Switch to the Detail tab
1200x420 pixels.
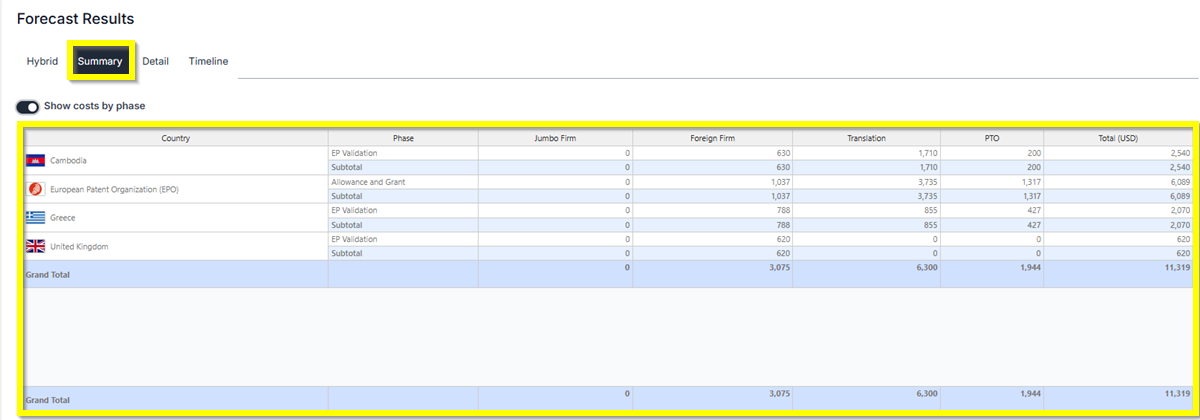155,61
